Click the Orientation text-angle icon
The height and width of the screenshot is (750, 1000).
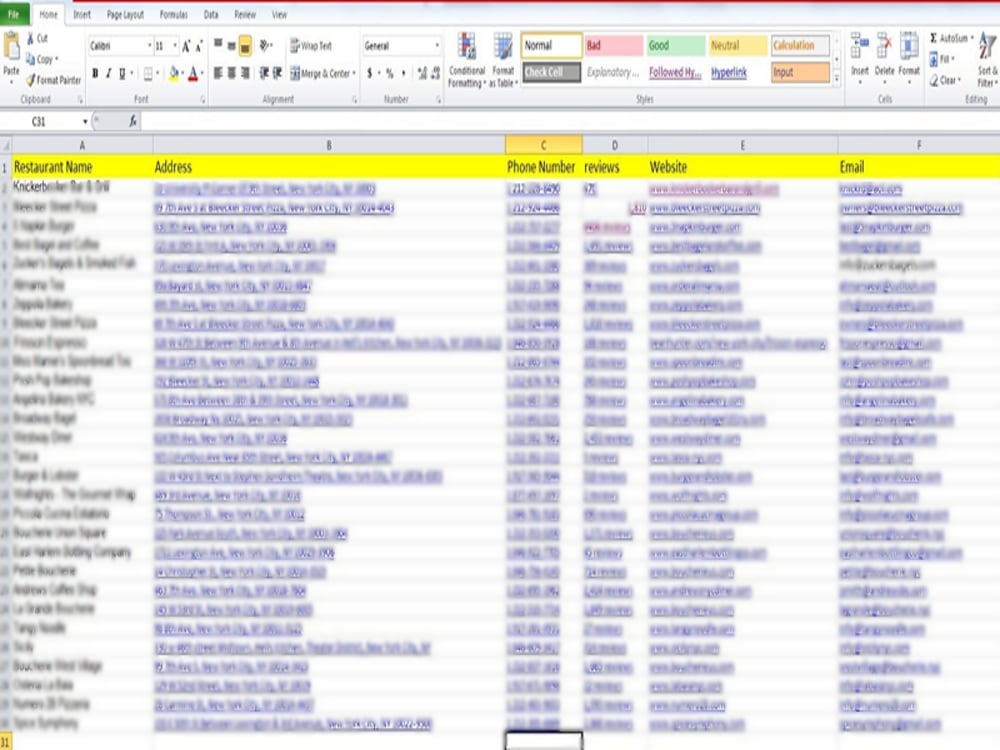[x=265, y=45]
